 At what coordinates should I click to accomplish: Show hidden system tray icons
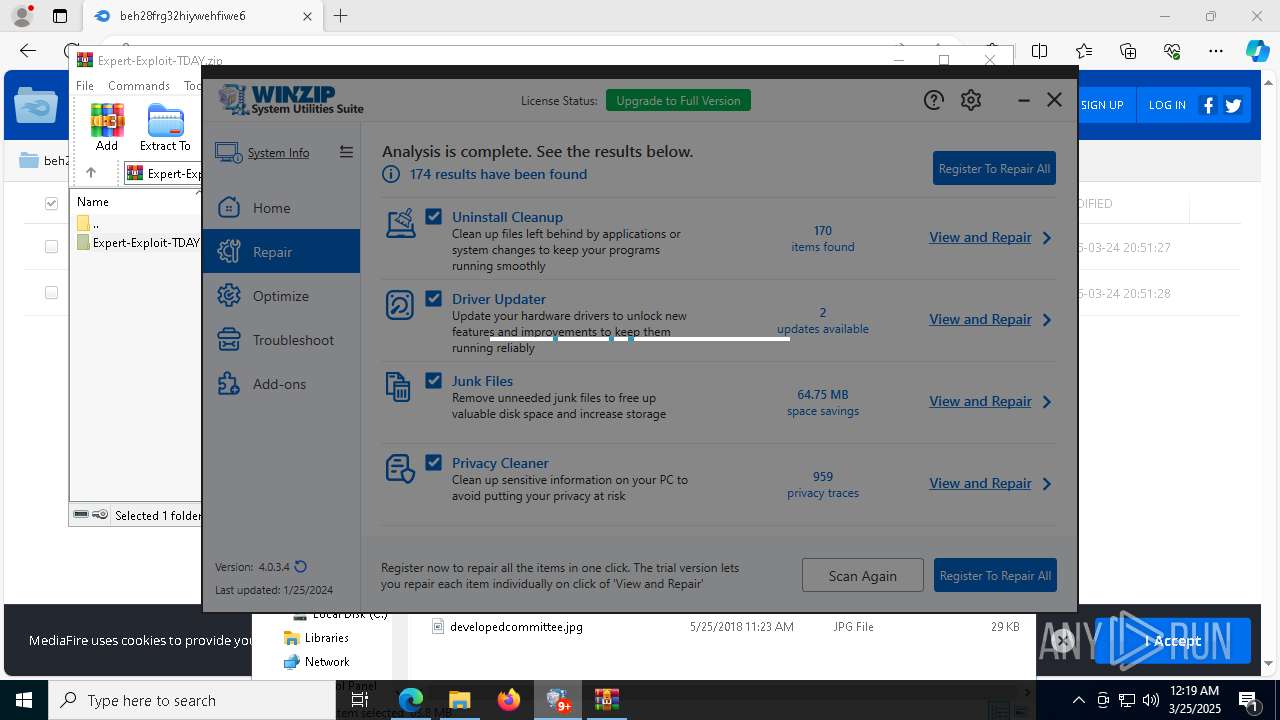coord(1078,700)
